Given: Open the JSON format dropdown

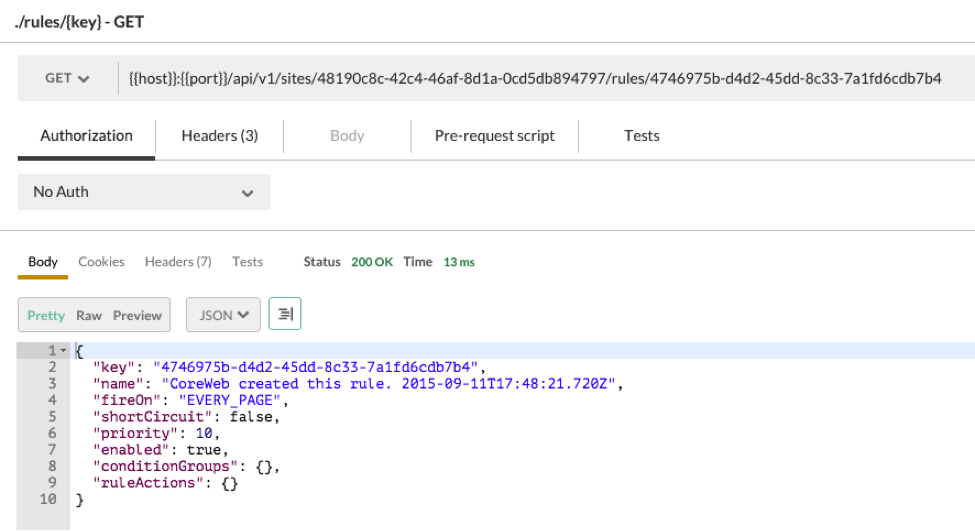Looking at the screenshot, I should click(223, 315).
